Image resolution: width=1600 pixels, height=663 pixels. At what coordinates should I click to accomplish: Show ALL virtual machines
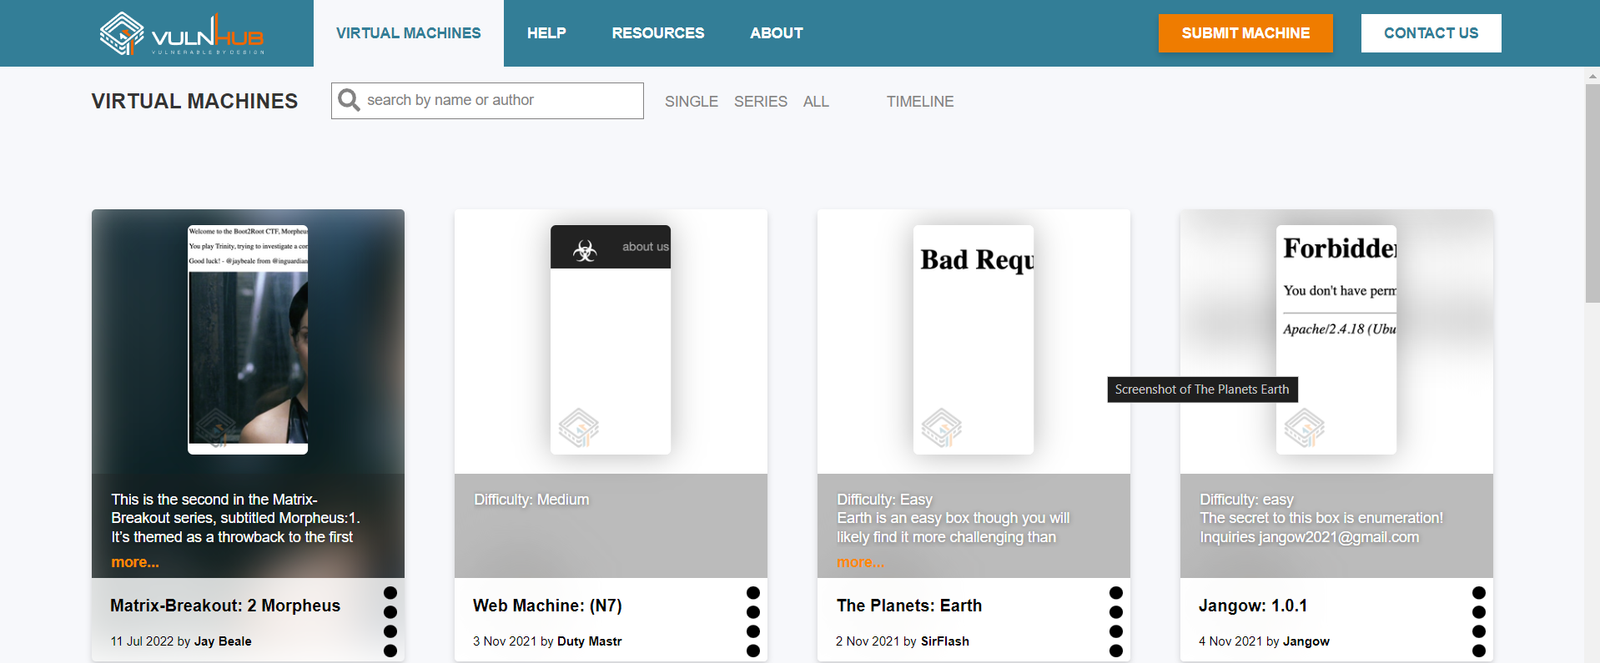tap(816, 101)
